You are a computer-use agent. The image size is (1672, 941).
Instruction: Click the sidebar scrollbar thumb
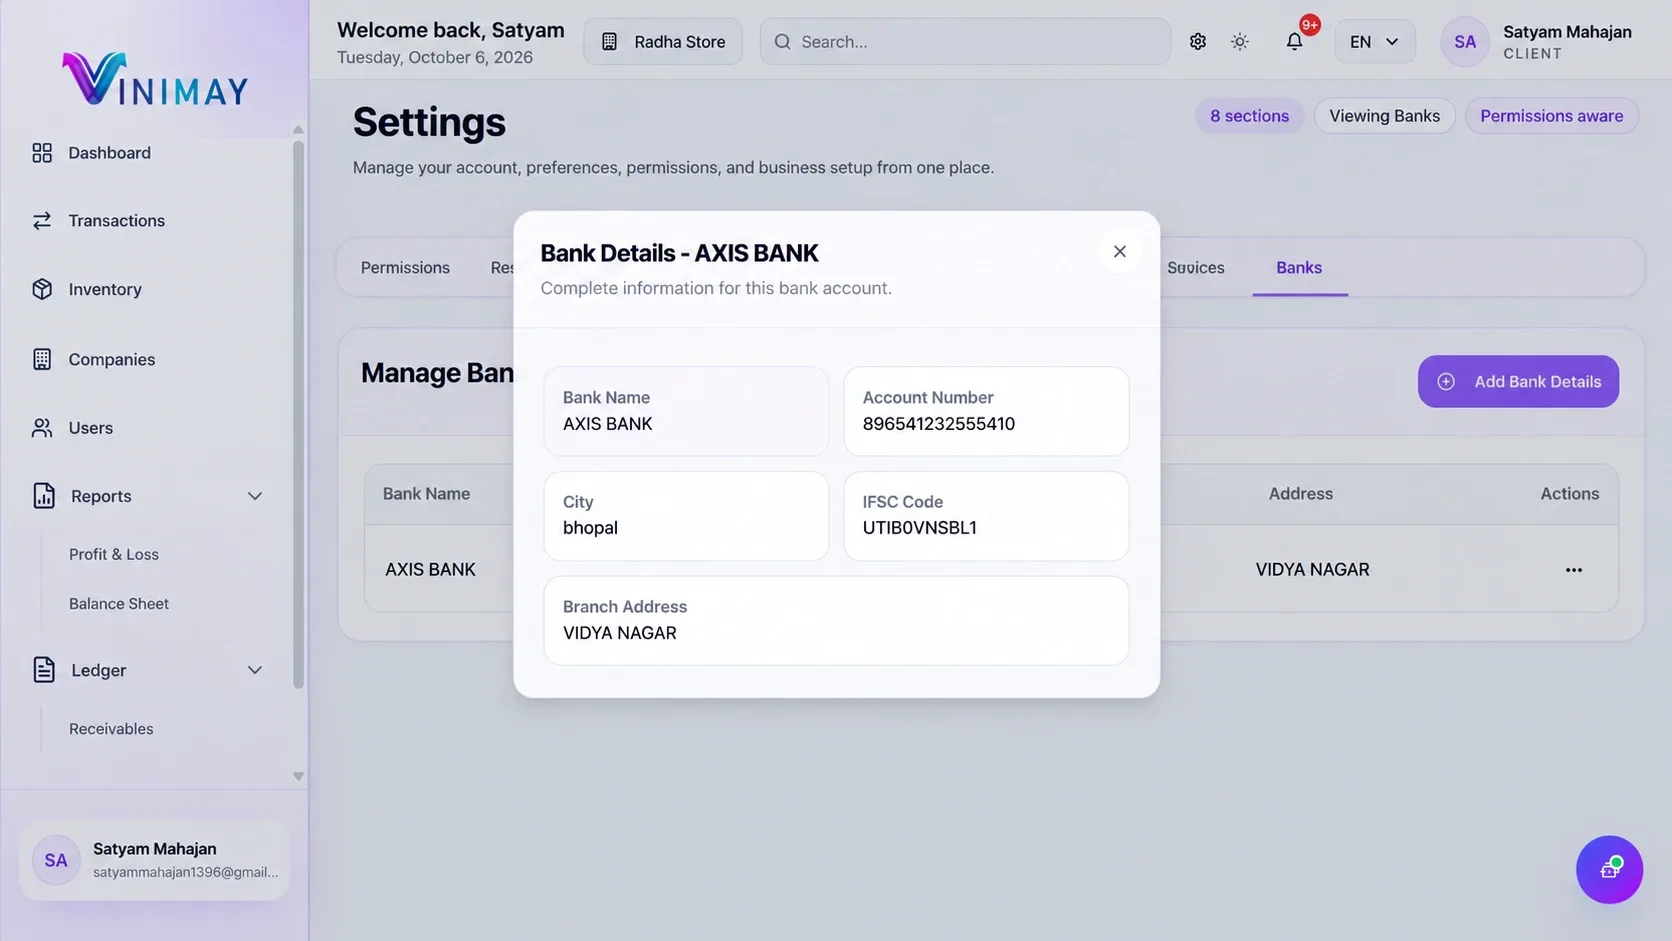tap(298, 414)
